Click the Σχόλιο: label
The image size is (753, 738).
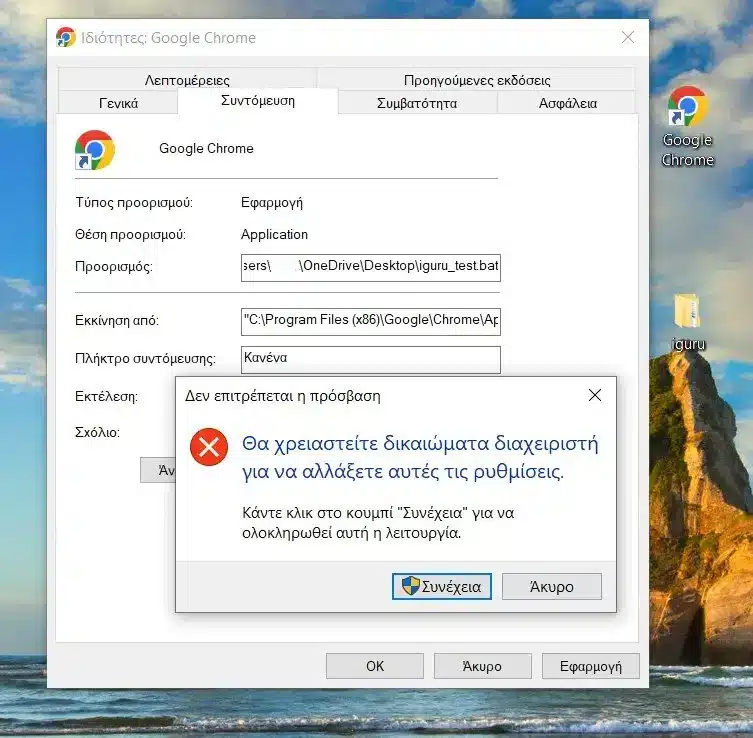[x=97, y=432]
